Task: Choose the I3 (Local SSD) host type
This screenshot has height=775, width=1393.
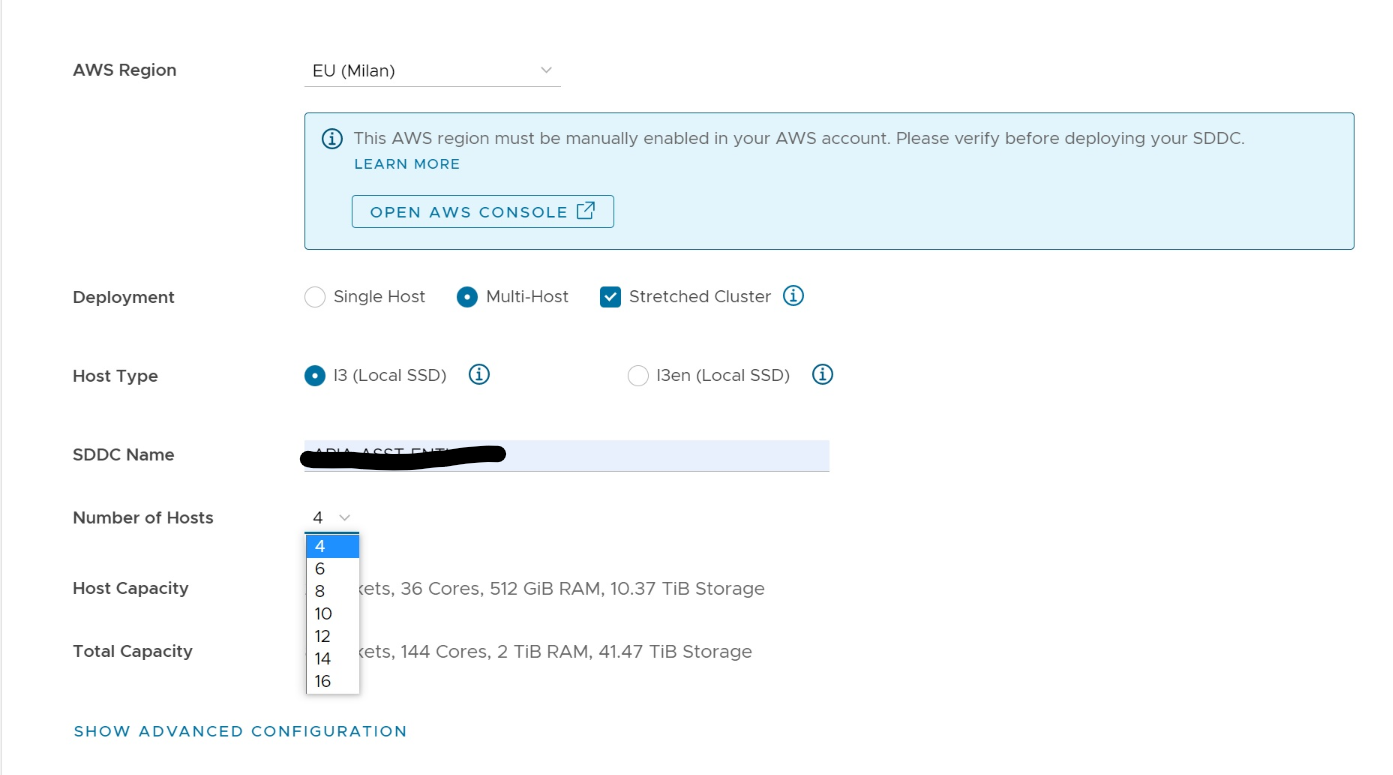Action: pos(315,376)
